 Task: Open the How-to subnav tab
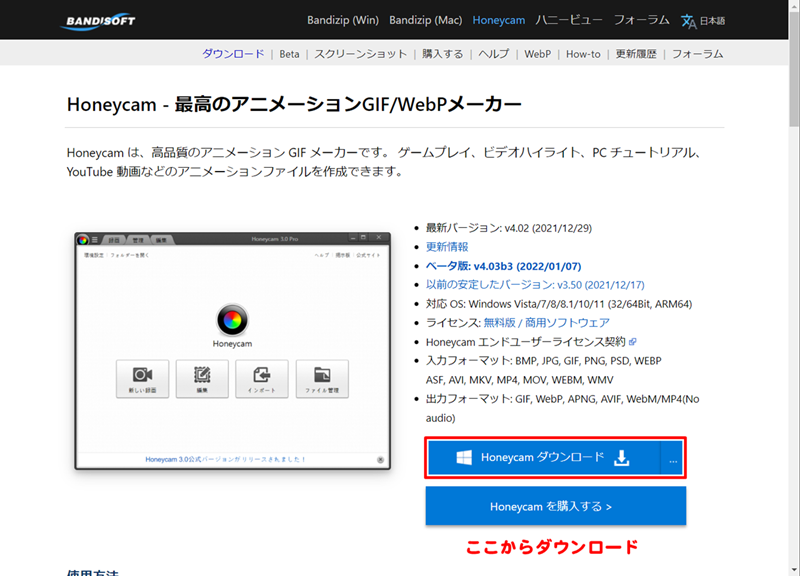[x=583, y=54]
